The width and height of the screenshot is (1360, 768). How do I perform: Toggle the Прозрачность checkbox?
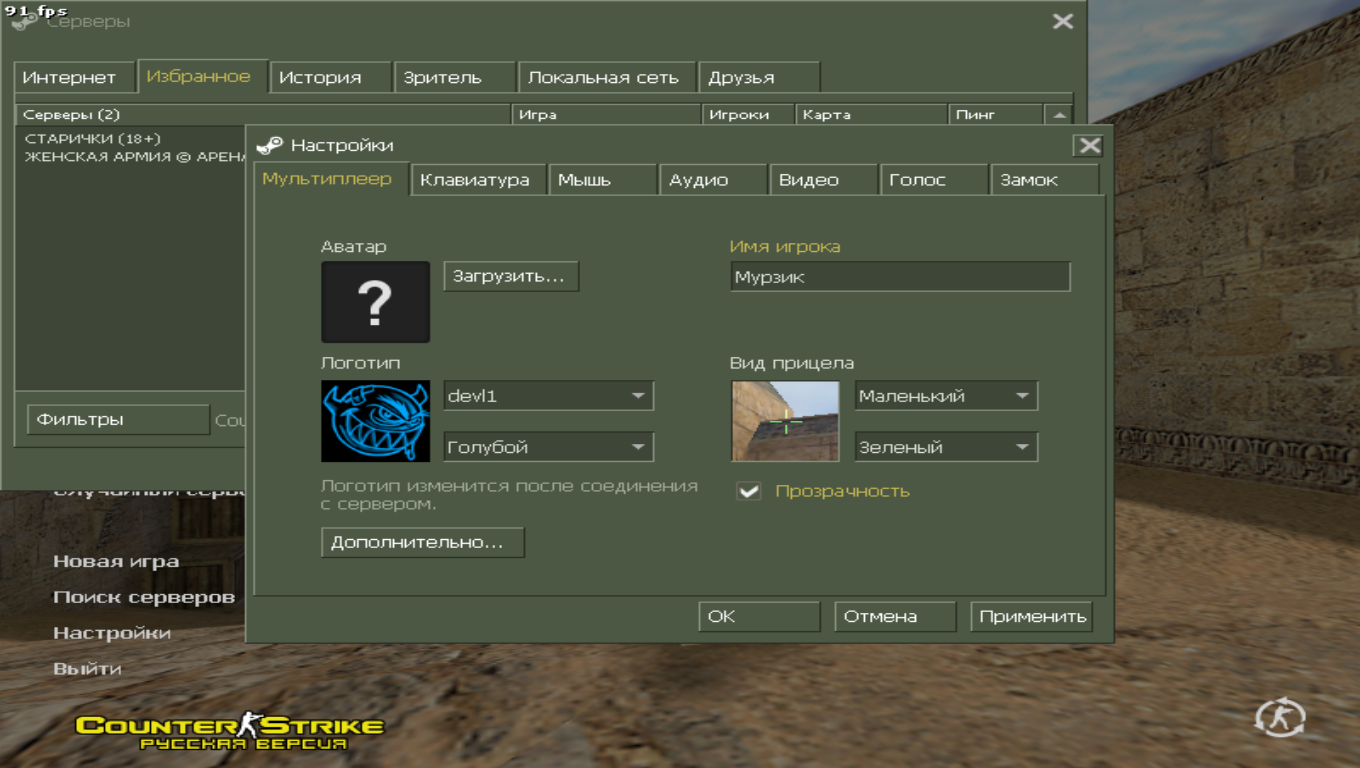[x=748, y=491]
